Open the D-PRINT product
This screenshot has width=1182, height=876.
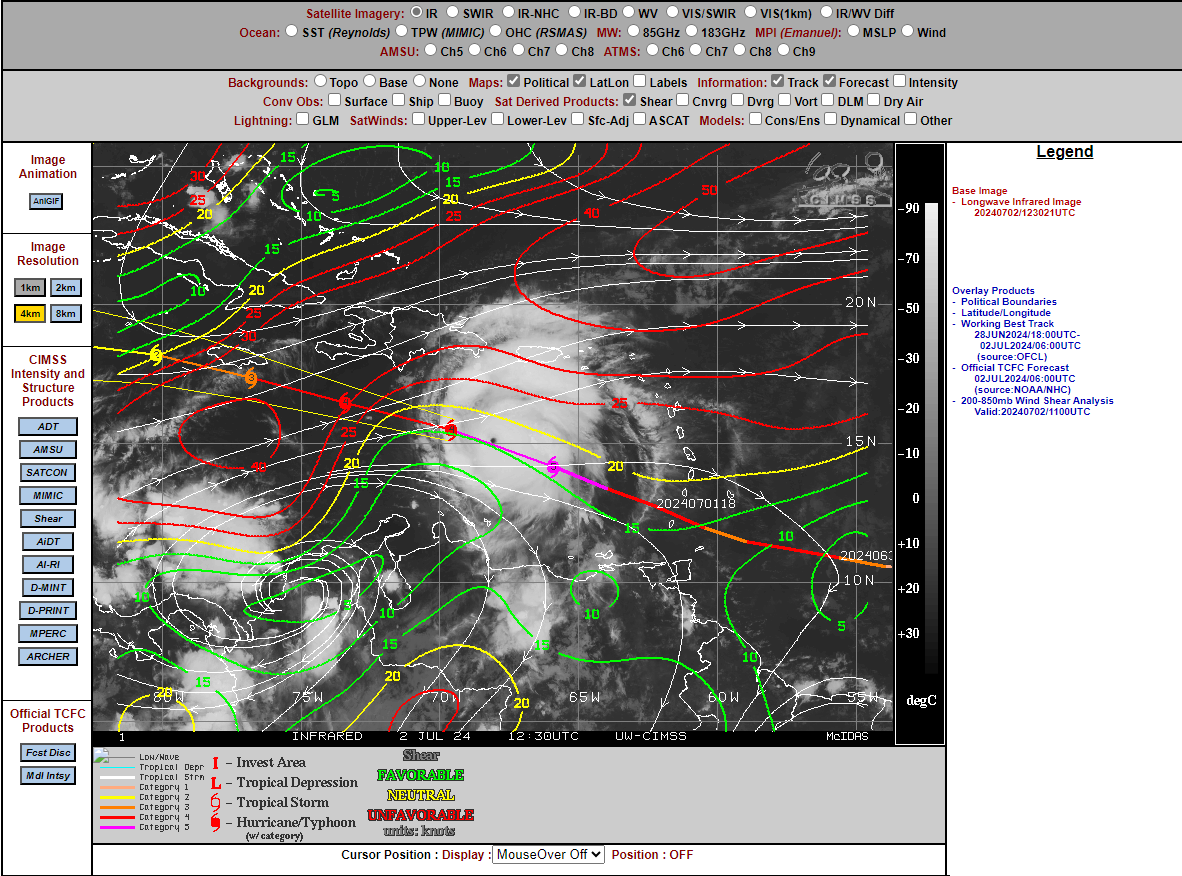[47, 611]
